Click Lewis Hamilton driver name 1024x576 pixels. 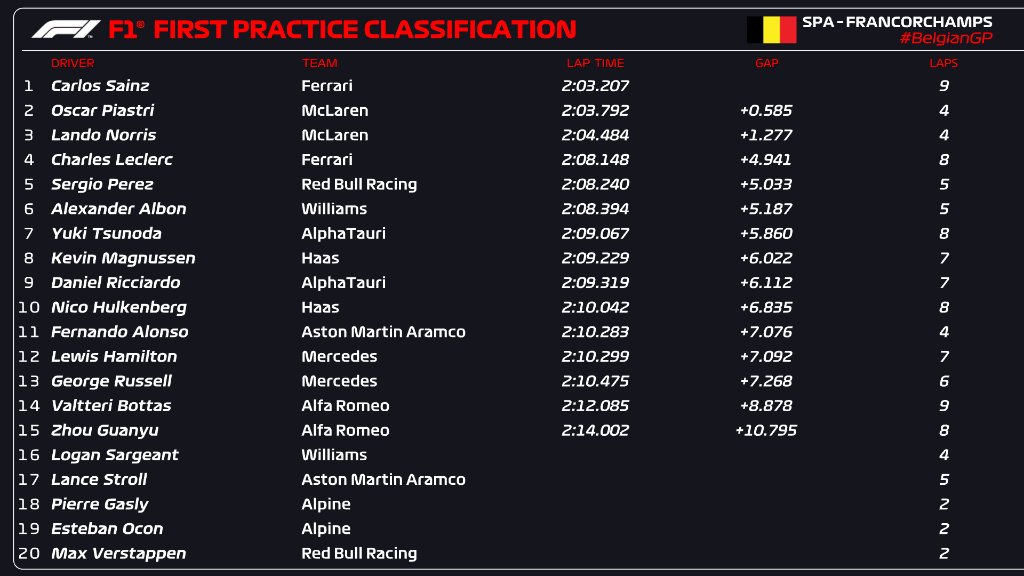(x=114, y=356)
